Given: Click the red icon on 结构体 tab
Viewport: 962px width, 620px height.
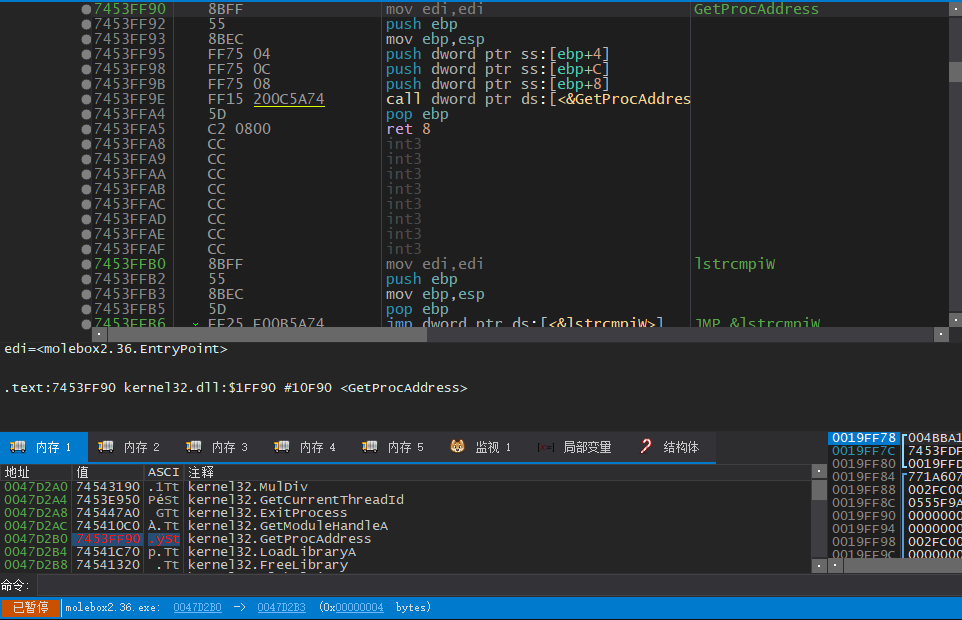Looking at the screenshot, I should pos(646,447).
